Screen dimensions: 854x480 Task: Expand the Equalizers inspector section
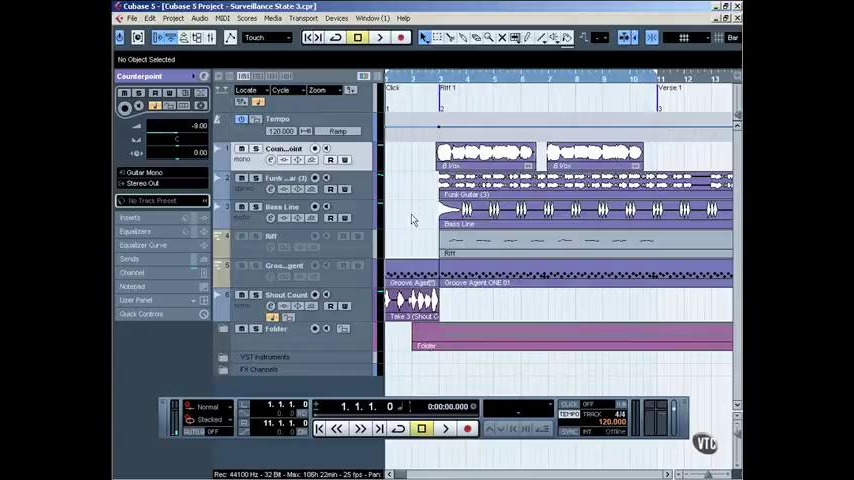click(x=136, y=231)
